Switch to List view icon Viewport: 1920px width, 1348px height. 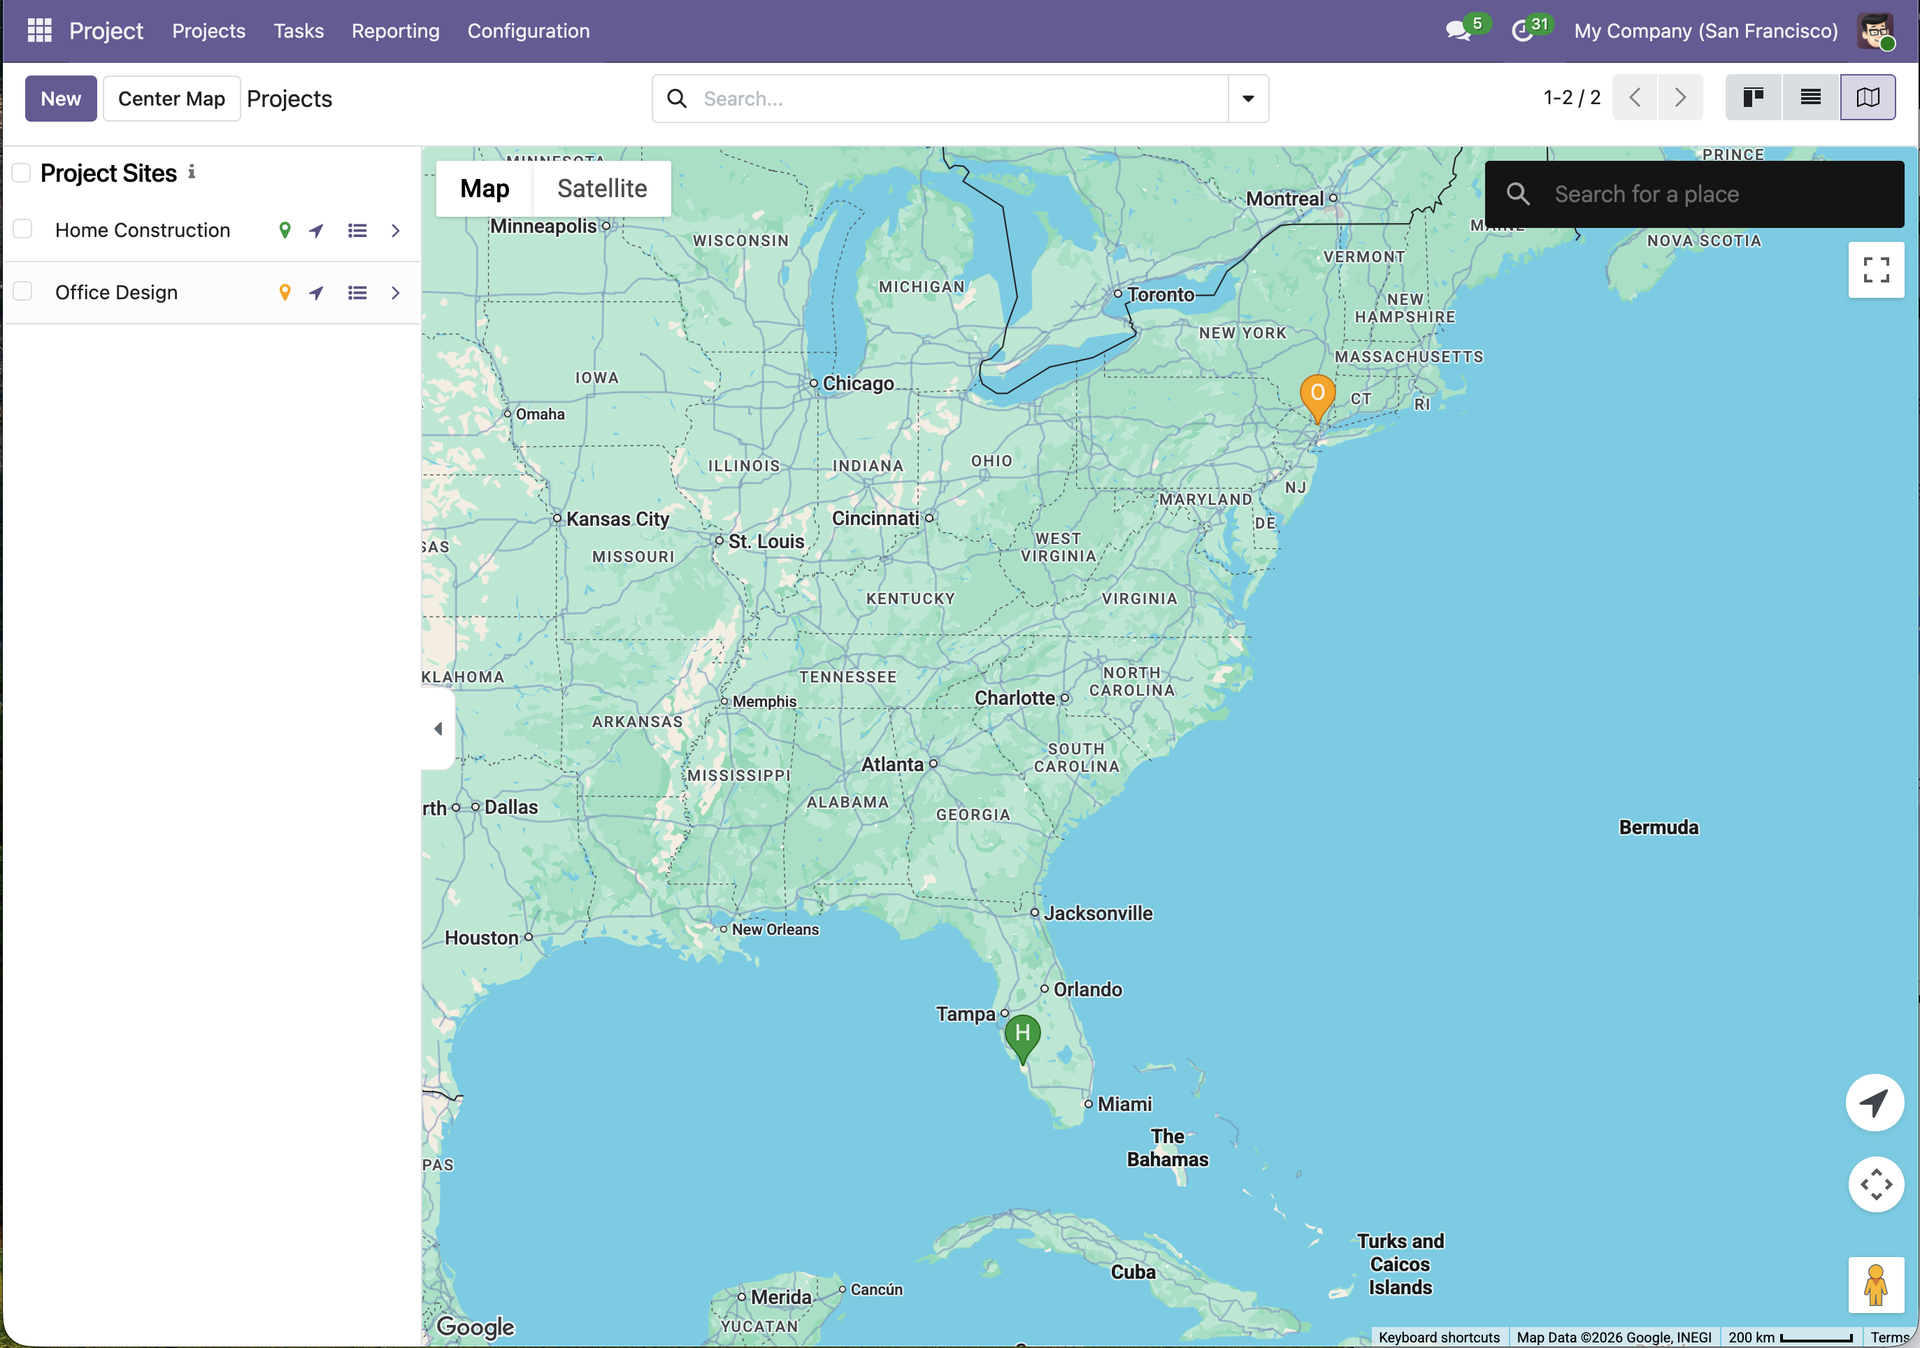click(1810, 97)
